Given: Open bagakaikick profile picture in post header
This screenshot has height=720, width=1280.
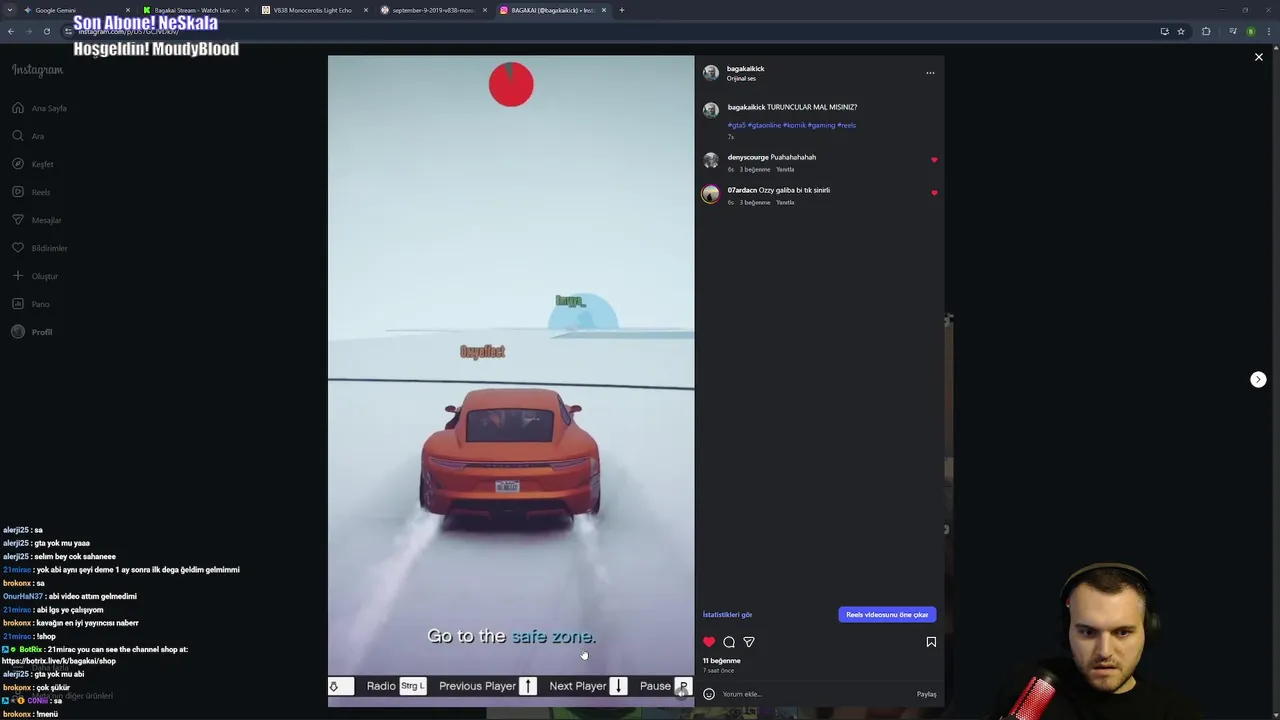Looking at the screenshot, I should pos(711,73).
